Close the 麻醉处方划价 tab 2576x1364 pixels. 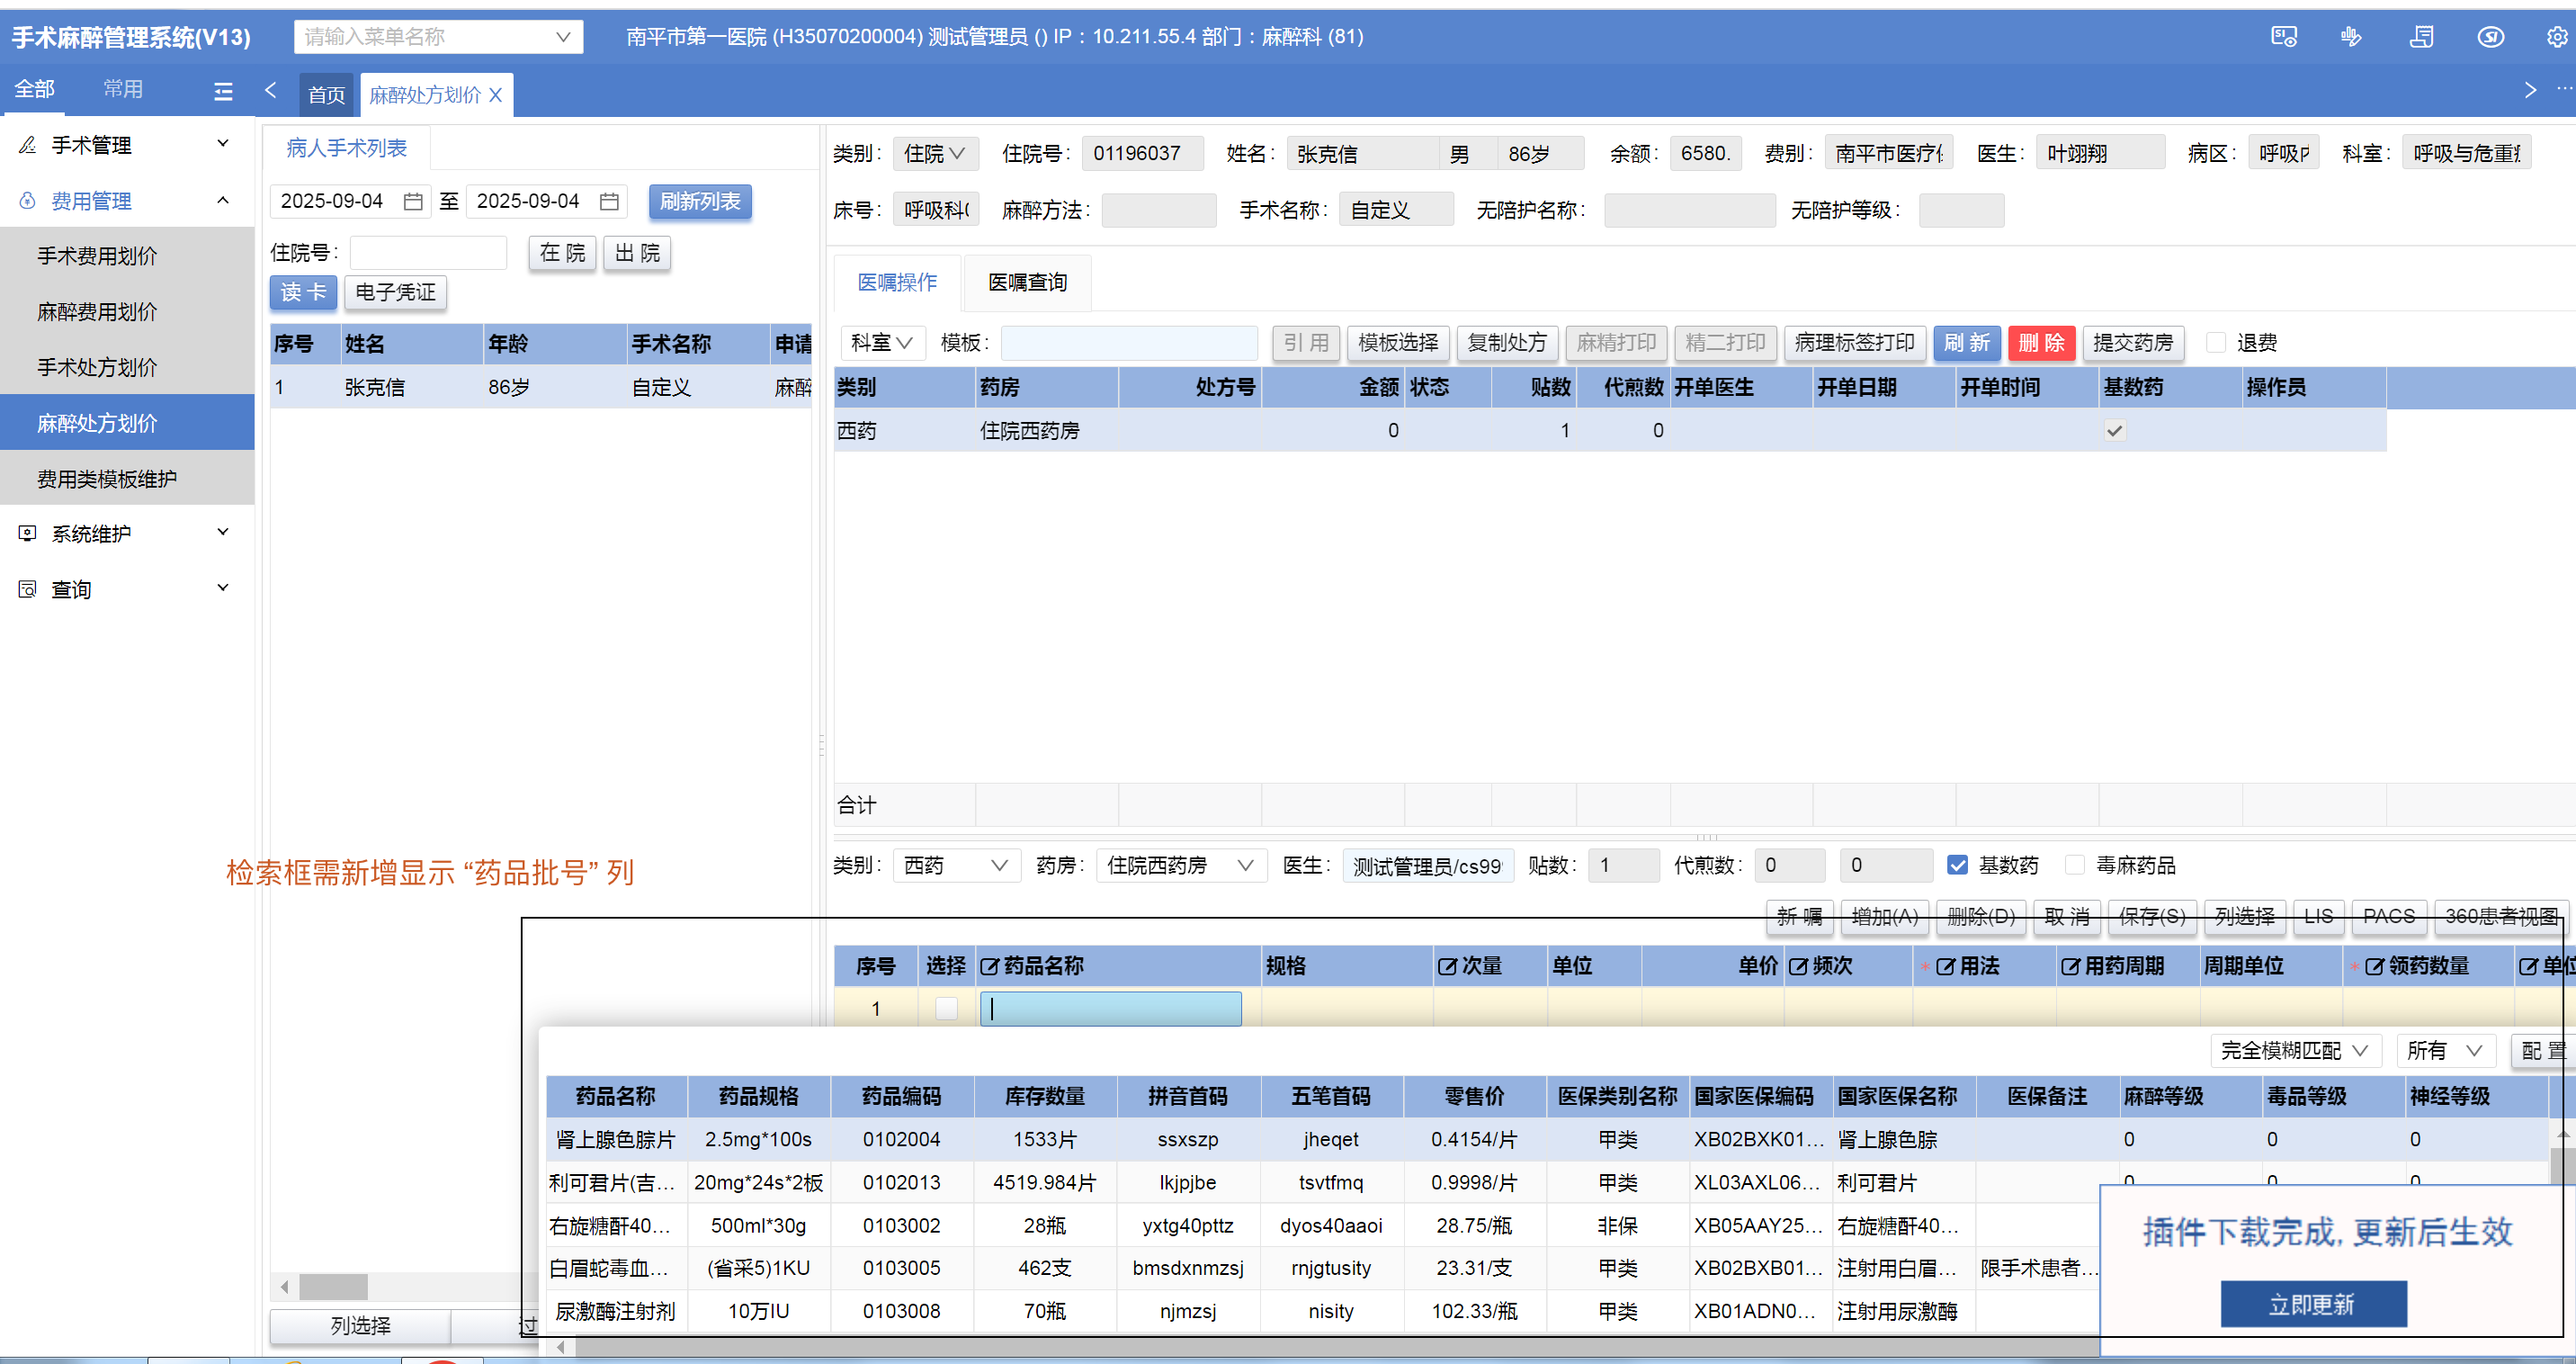(x=495, y=95)
